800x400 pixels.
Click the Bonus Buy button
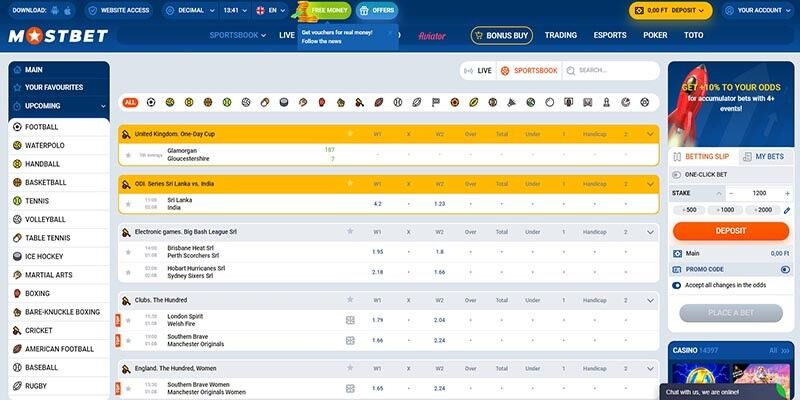tap(502, 35)
